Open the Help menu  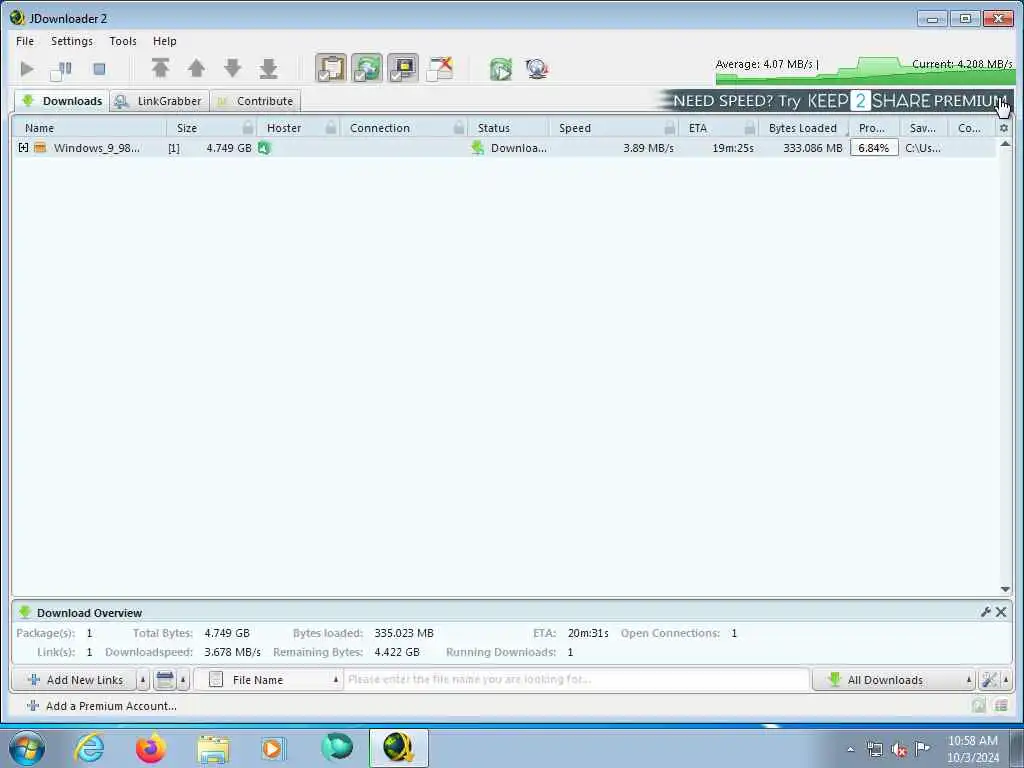point(165,41)
